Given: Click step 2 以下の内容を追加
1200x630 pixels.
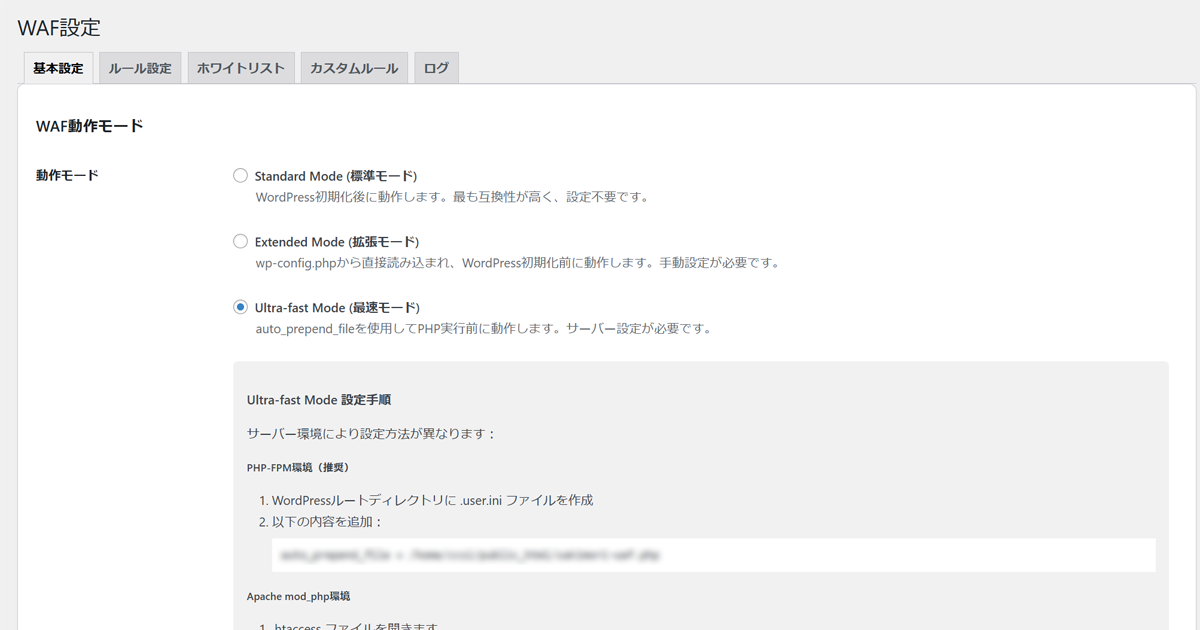Looking at the screenshot, I should tap(320, 521).
